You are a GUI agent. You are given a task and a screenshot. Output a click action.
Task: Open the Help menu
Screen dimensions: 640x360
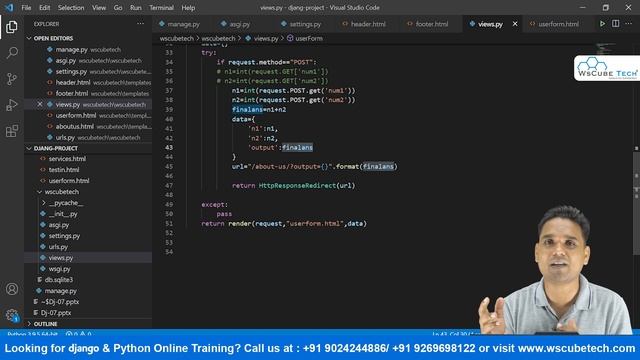pyautogui.click(x=188, y=8)
